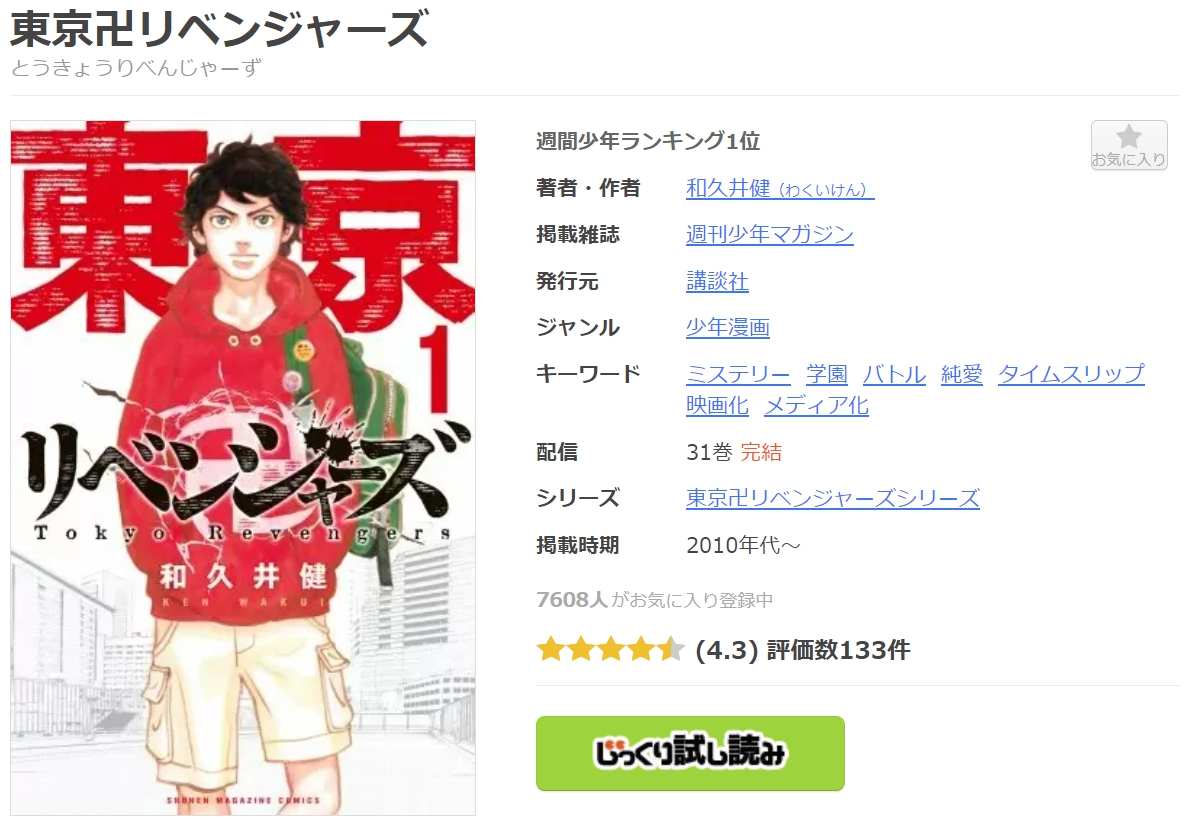Viewport: 1192px width, 836px height.
Task: Toggle the お気に入り star favorite button
Action: 1129,145
